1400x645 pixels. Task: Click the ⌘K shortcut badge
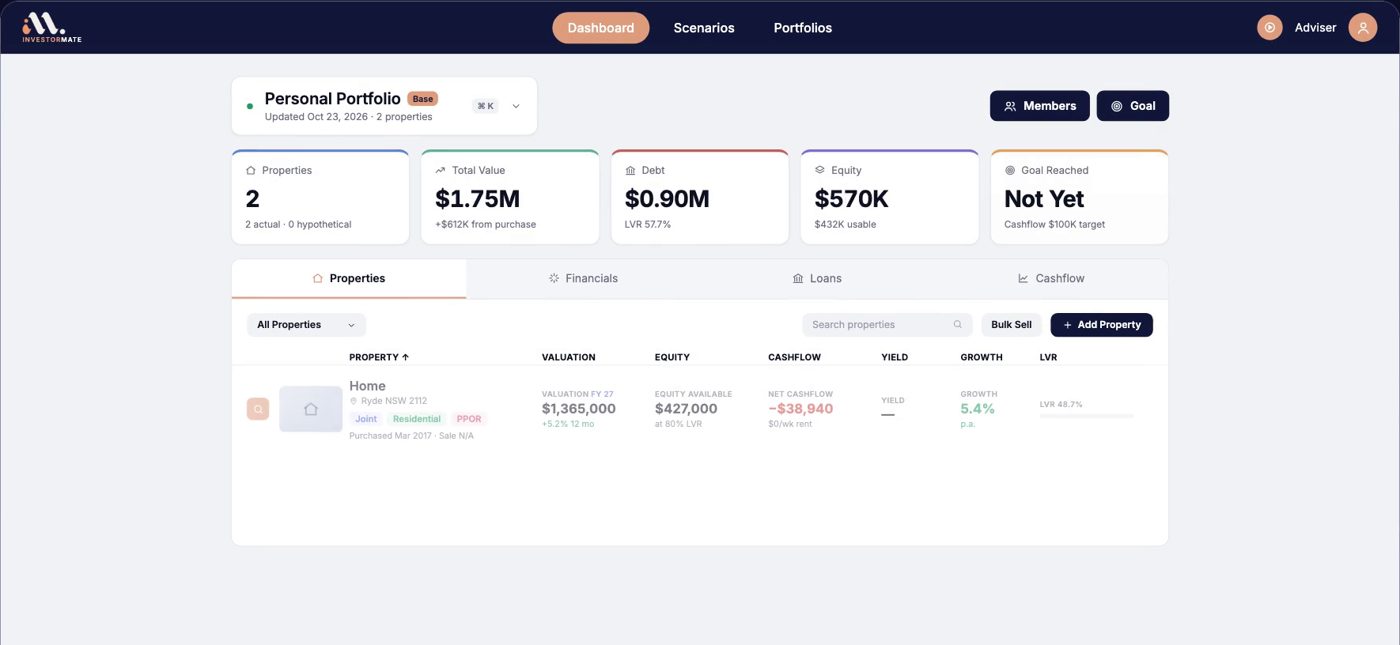click(485, 106)
